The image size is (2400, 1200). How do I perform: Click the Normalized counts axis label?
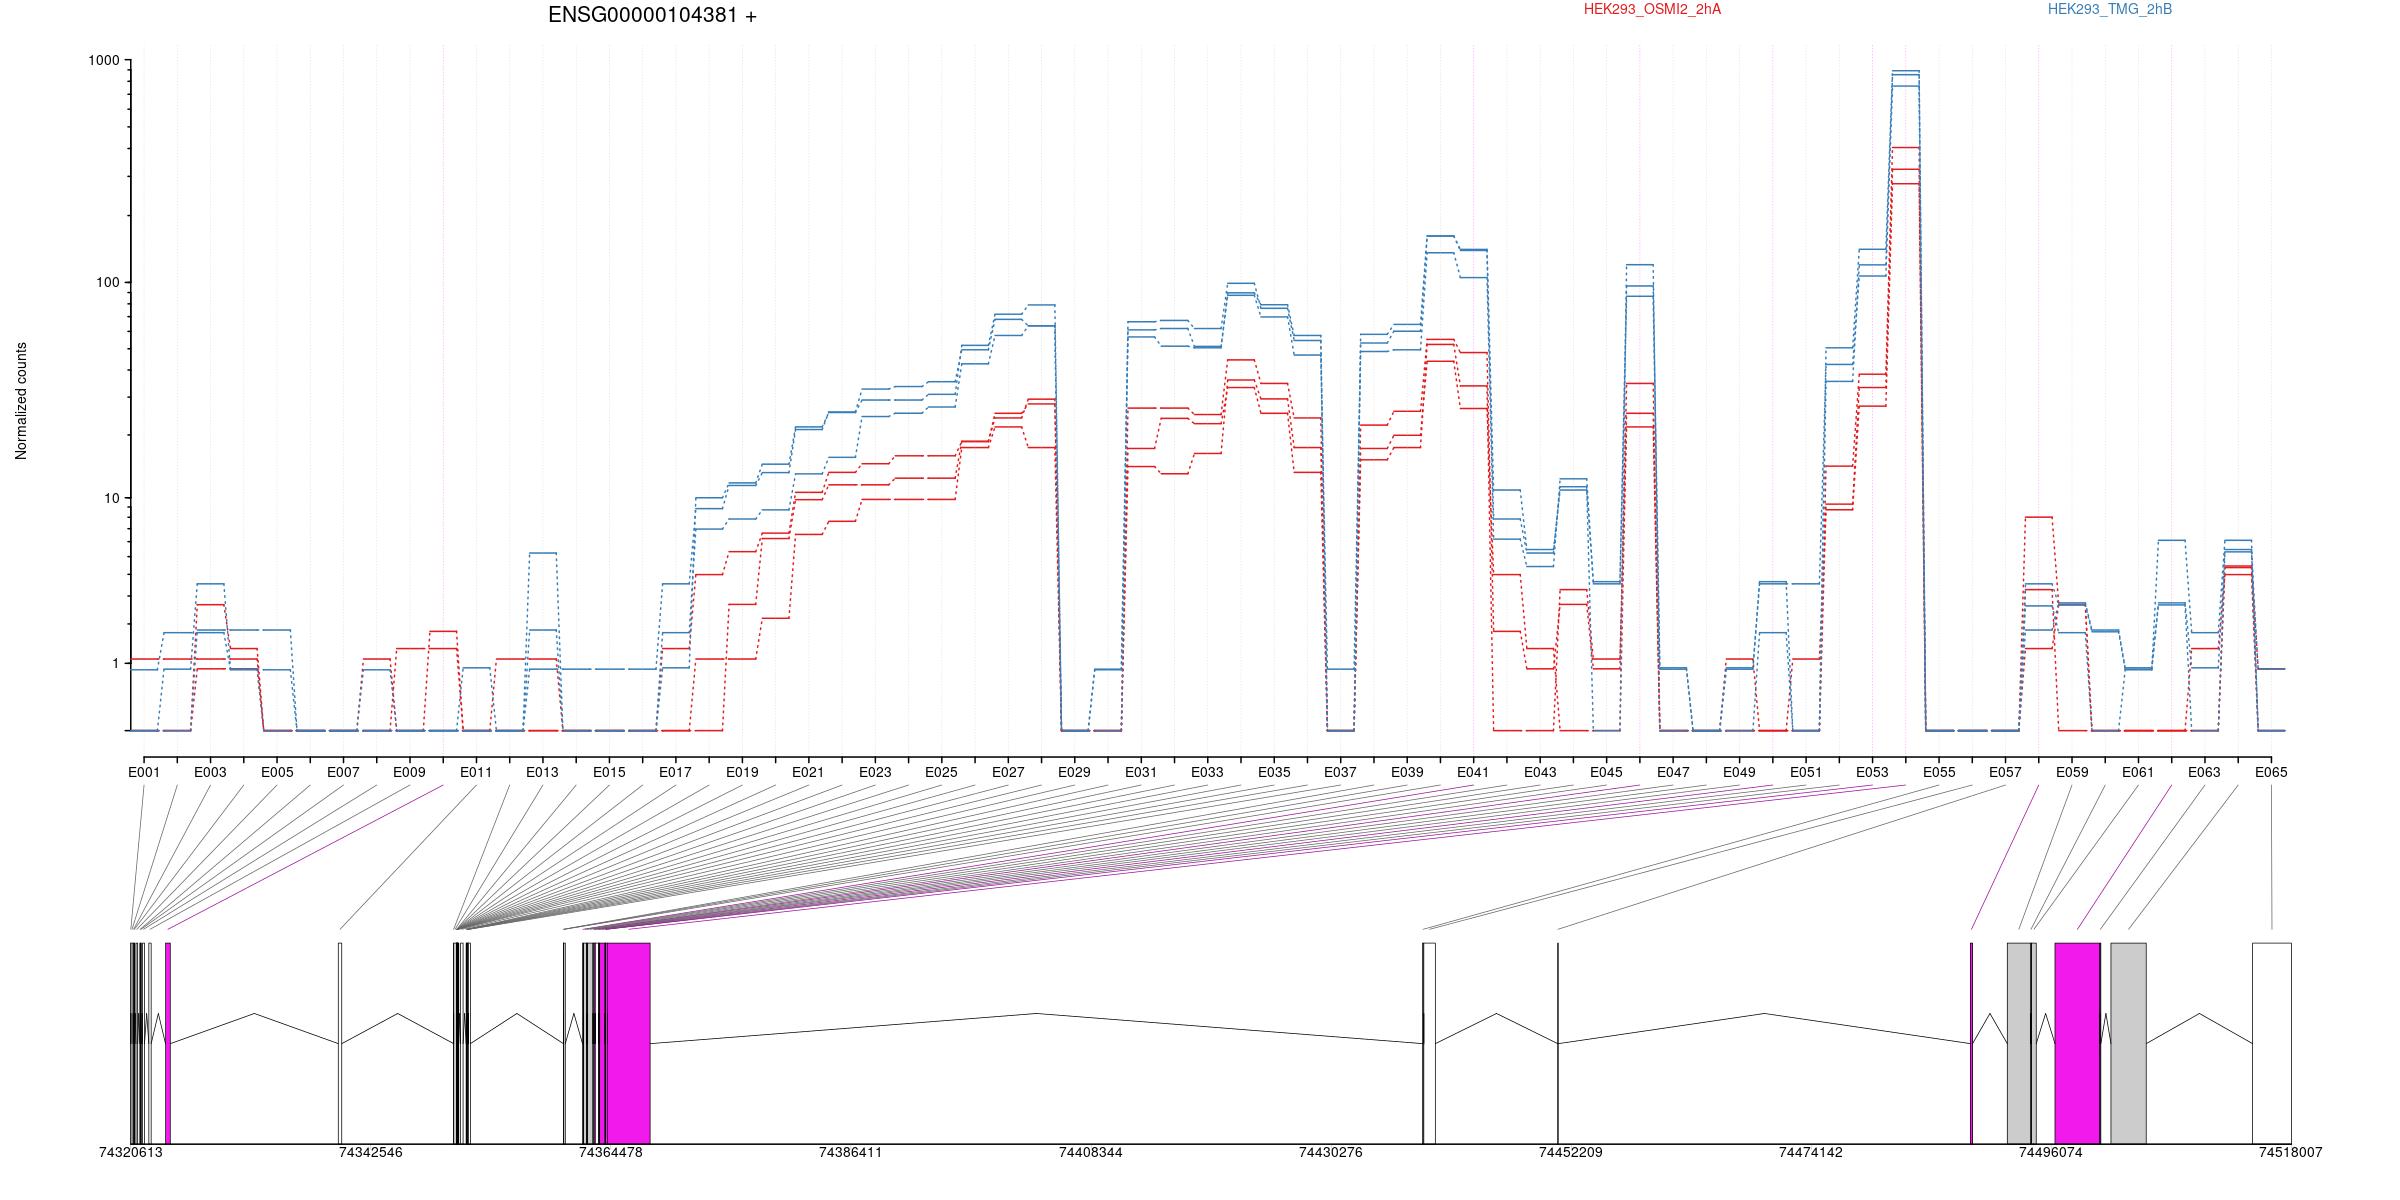pyautogui.click(x=21, y=401)
